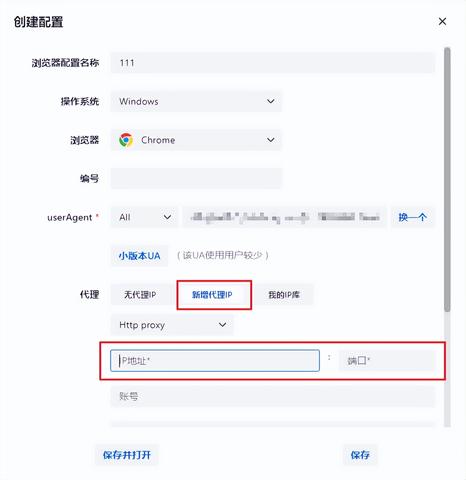
Task: Click the 编号 number input field
Action: [196, 179]
